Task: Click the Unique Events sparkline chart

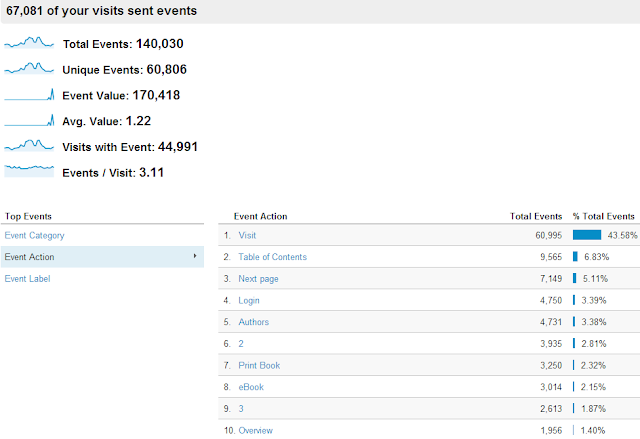Action: point(29,69)
